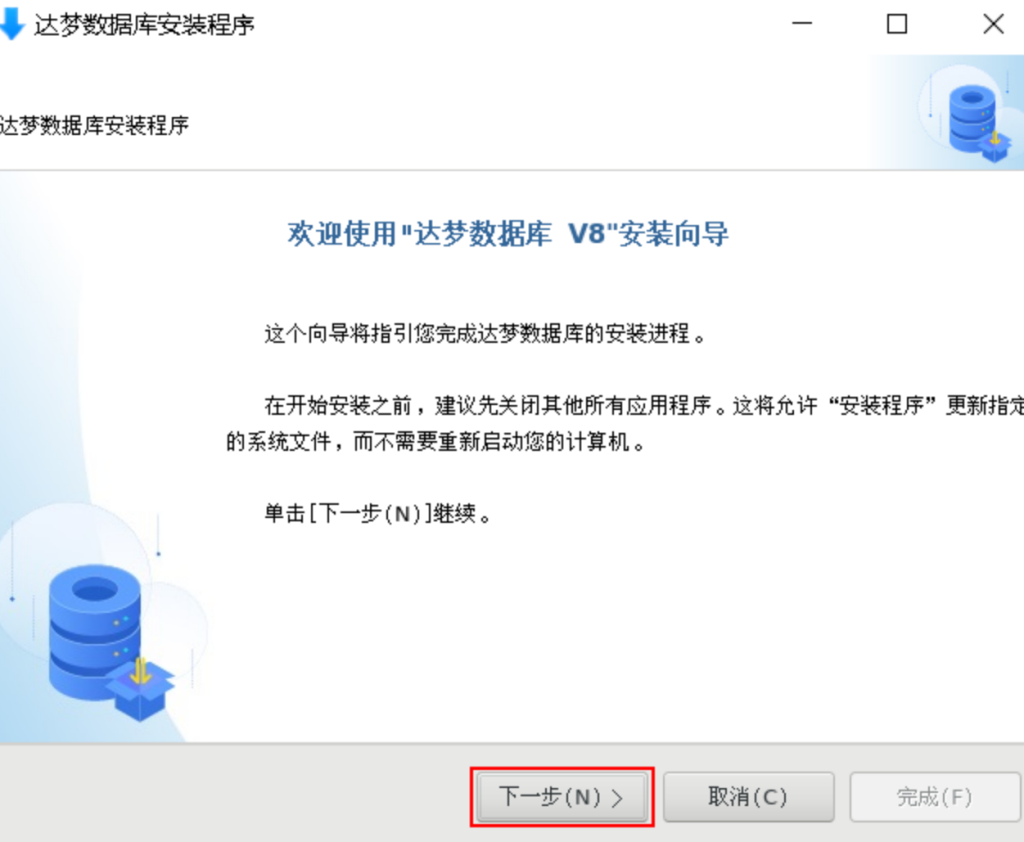Image resolution: width=1024 pixels, height=842 pixels.
Task: Proceed with the 下一步(N) button
Action: click(562, 797)
